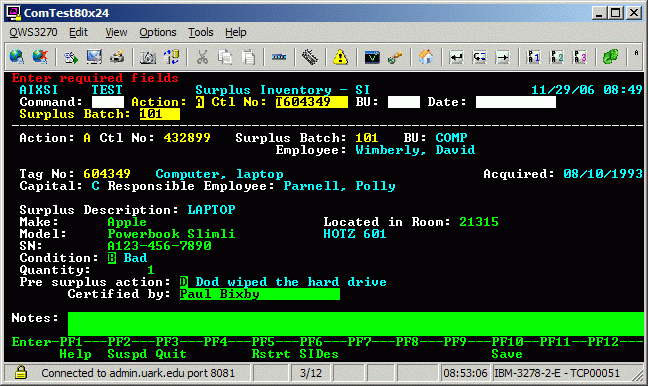The height and width of the screenshot is (386, 648).
Task: Click the blue ruler bar toolbar icon
Action: coord(279,57)
